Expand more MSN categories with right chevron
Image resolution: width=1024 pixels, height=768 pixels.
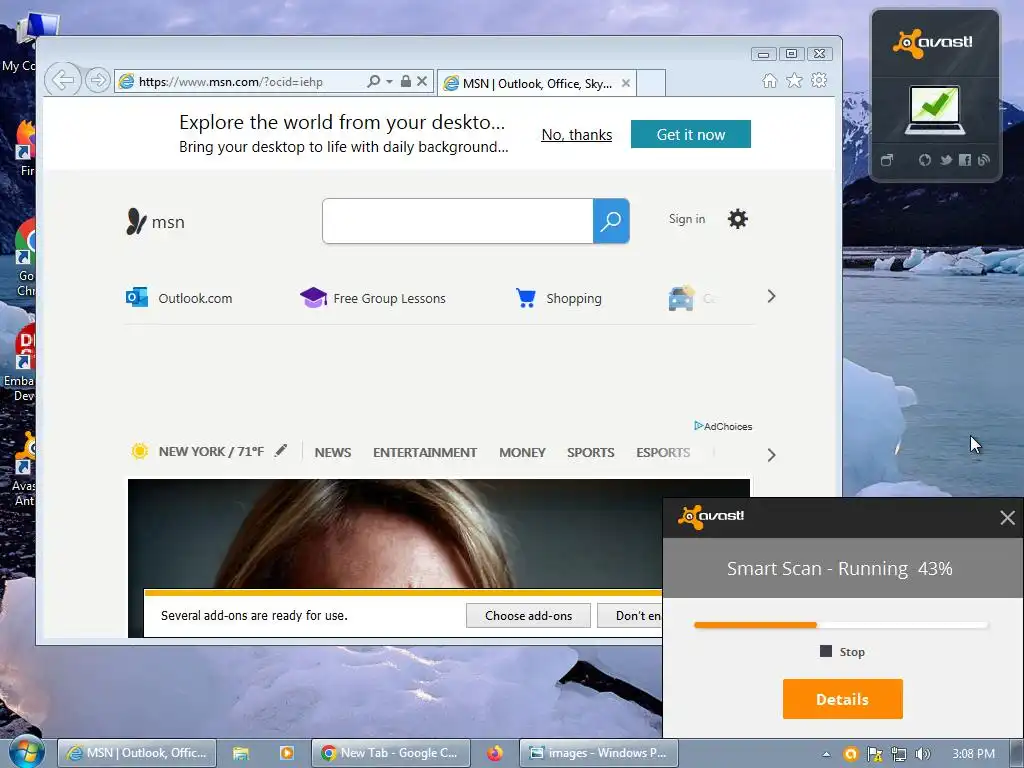(771, 455)
